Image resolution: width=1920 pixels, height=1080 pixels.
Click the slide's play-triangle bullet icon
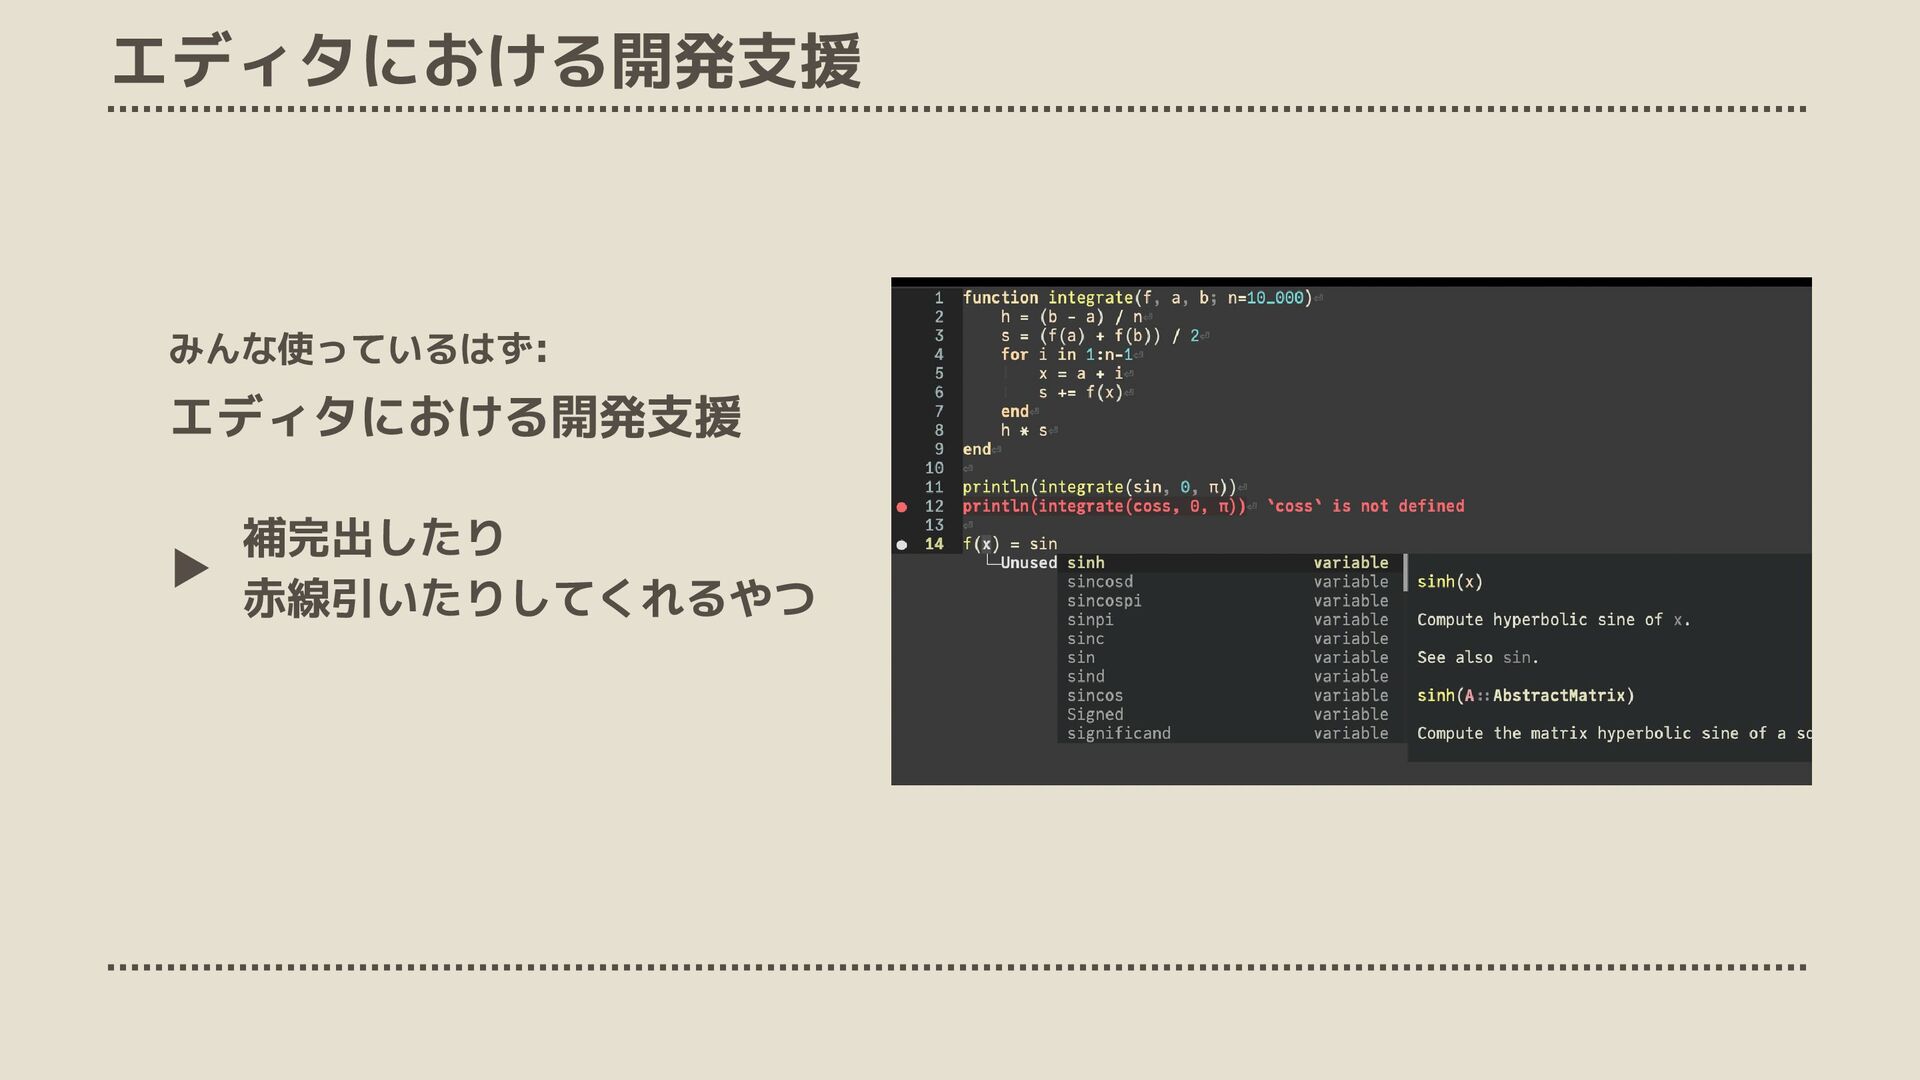tap(190, 568)
